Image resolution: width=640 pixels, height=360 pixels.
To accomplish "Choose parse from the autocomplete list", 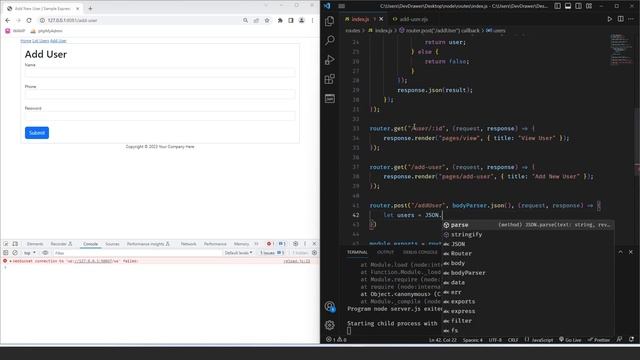I will click(528, 225).
